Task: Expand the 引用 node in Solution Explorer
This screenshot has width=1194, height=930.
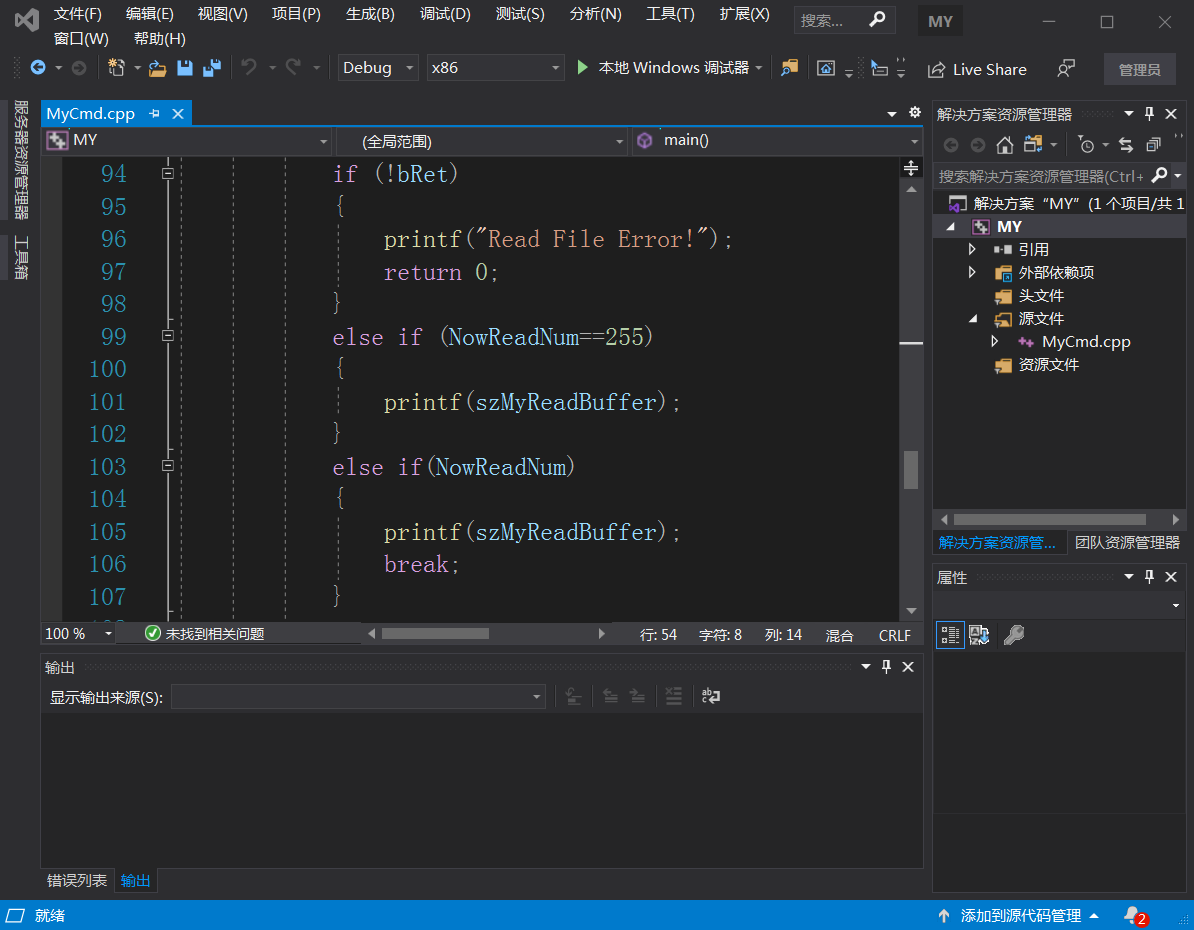Action: tap(972, 249)
